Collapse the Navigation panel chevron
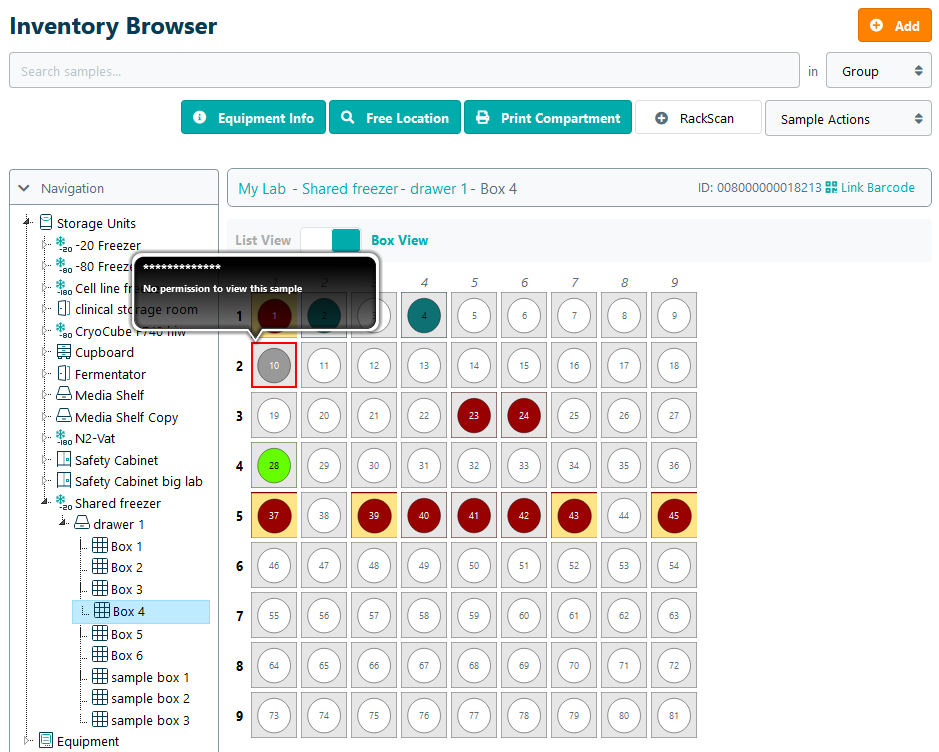Screen dimensions: 939x752 click(24, 188)
